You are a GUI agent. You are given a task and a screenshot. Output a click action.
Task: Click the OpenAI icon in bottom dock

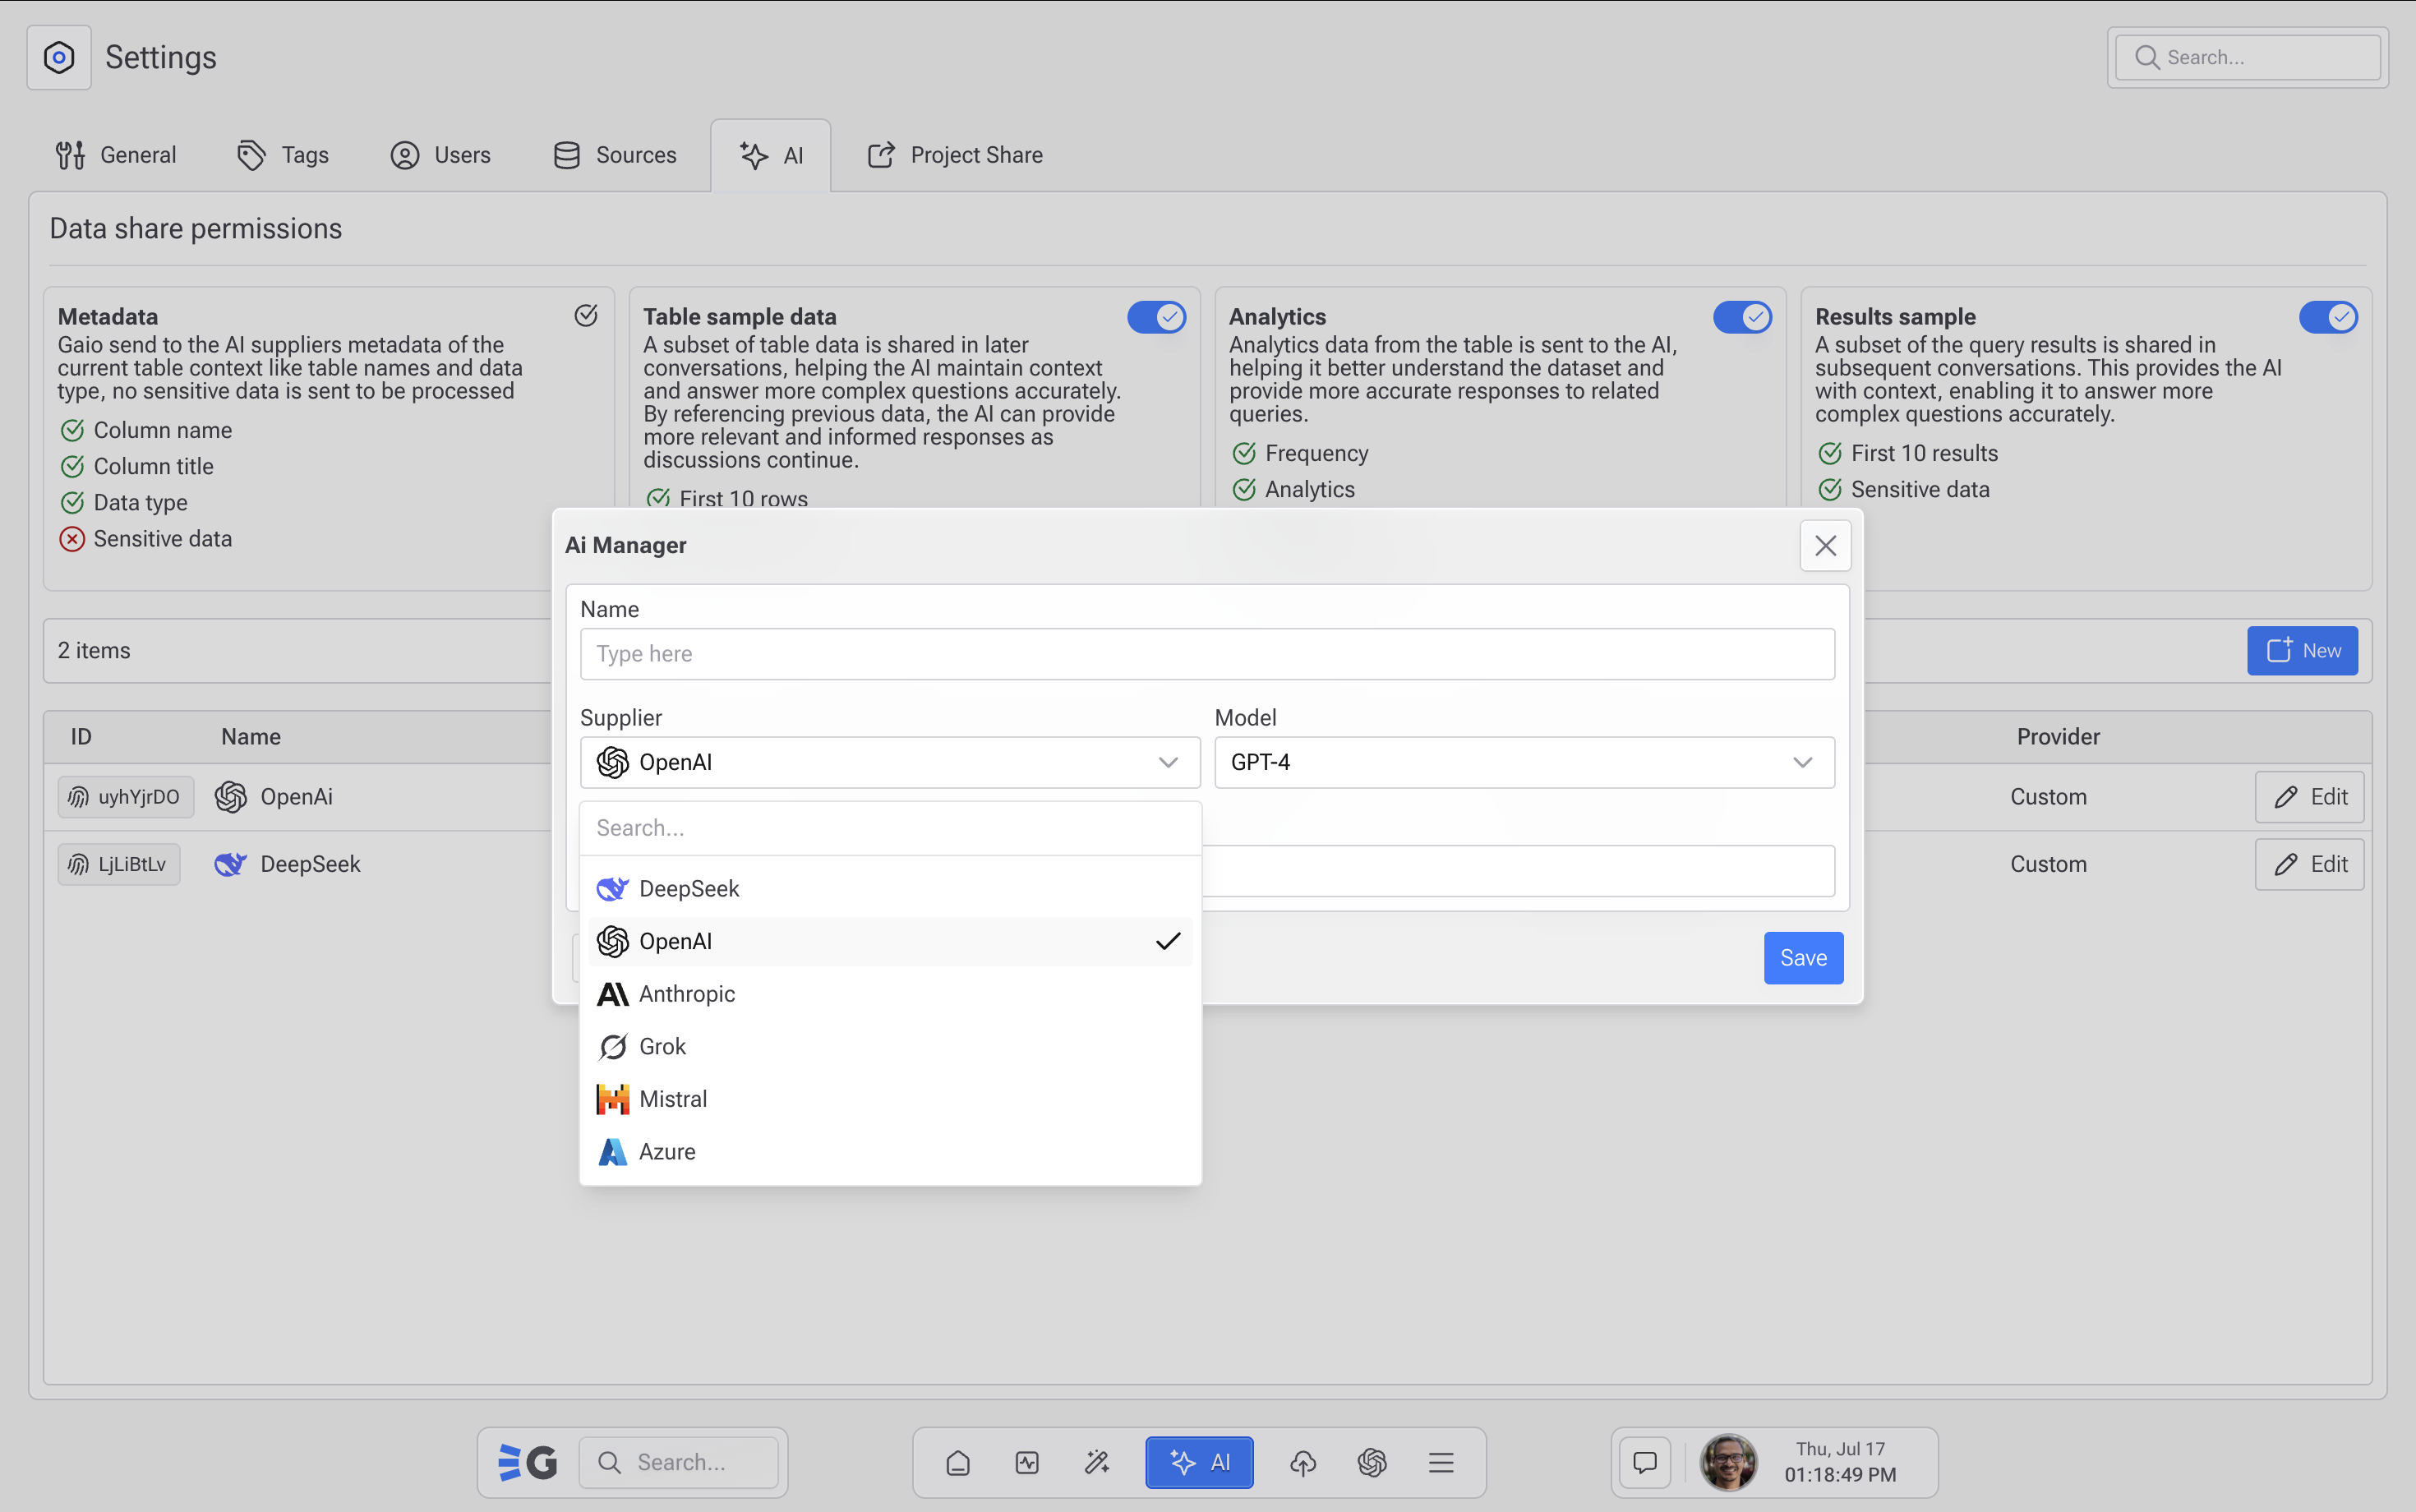click(1371, 1462)
